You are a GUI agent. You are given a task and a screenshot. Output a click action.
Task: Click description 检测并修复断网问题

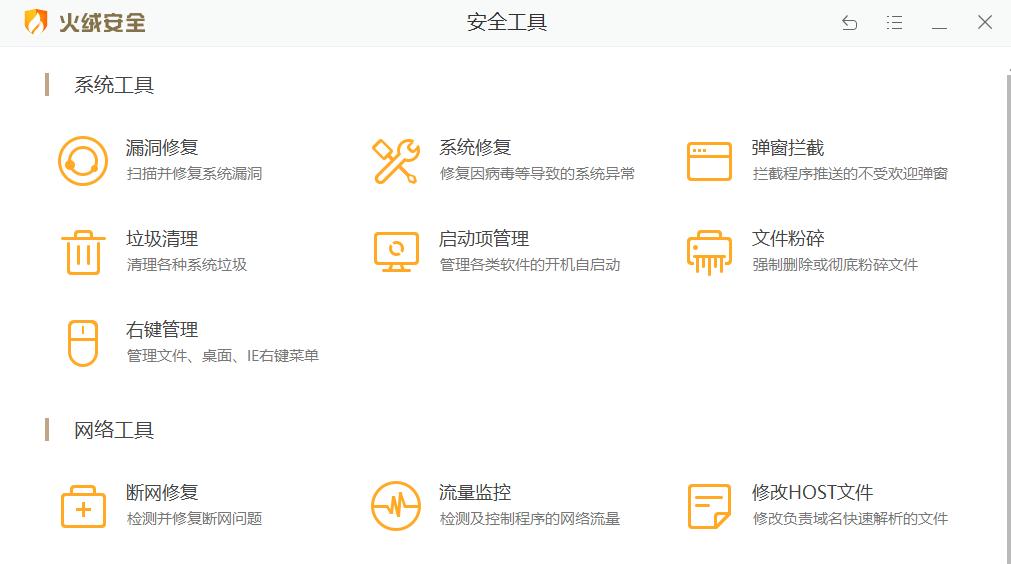click(194, 519)
